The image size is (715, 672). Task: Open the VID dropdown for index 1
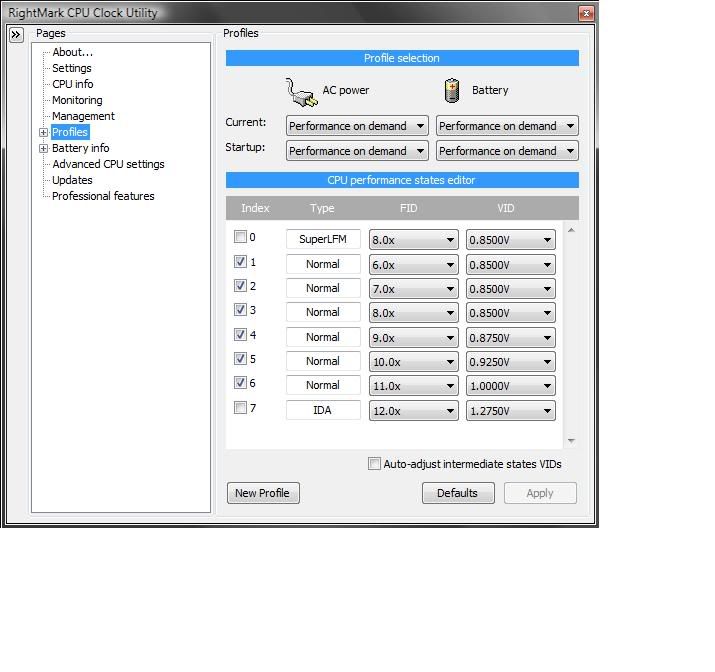[511, 265]
